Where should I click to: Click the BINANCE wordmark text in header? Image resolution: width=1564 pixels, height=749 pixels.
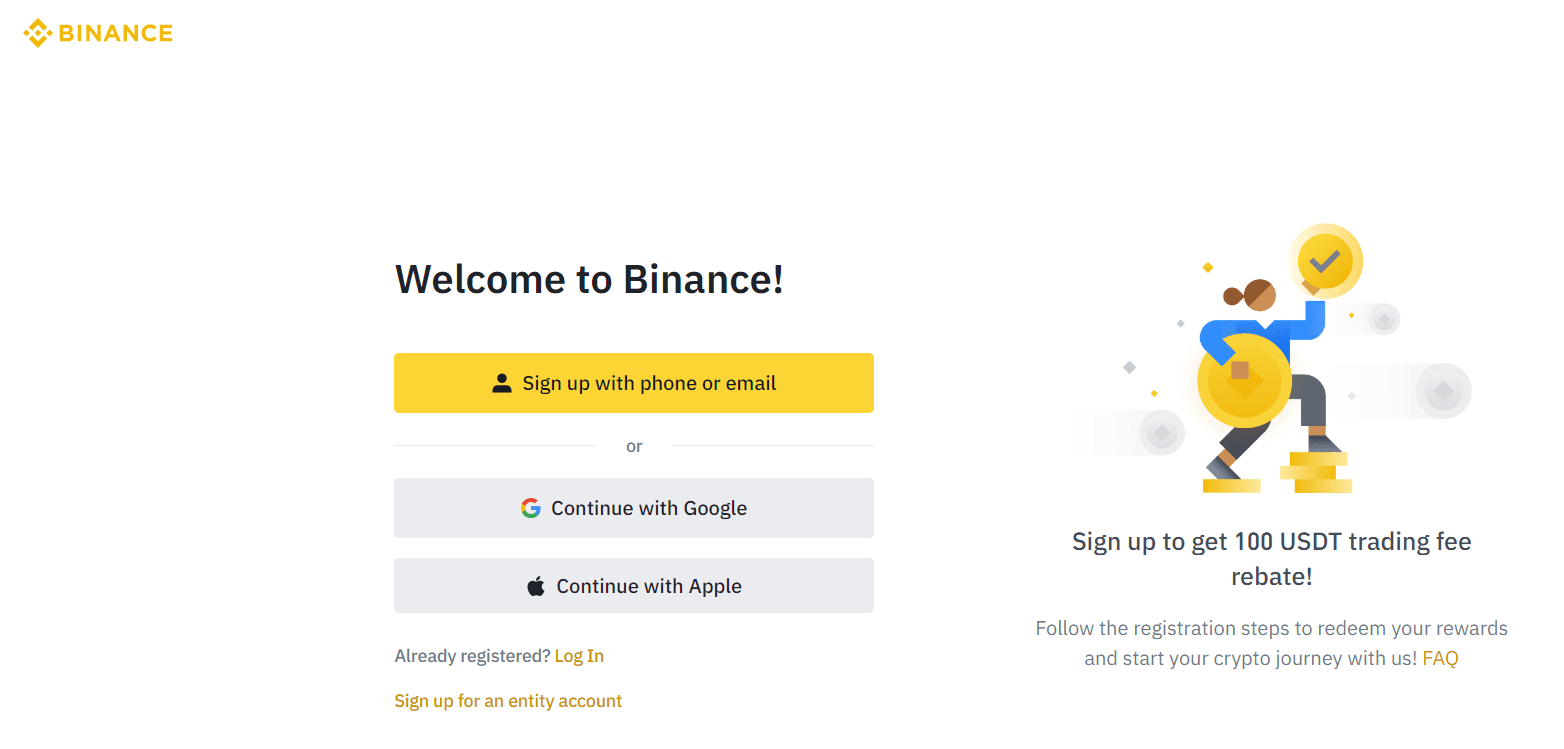115,33
